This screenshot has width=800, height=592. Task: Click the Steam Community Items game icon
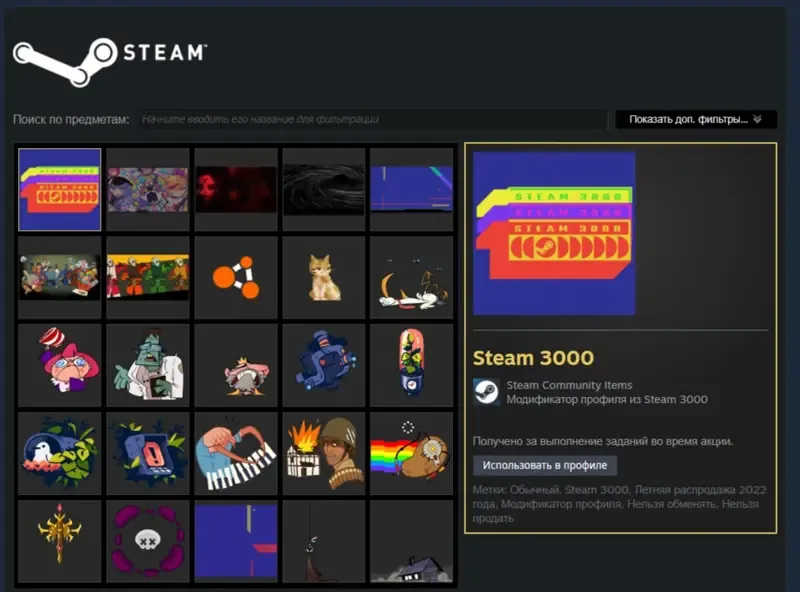486,392
